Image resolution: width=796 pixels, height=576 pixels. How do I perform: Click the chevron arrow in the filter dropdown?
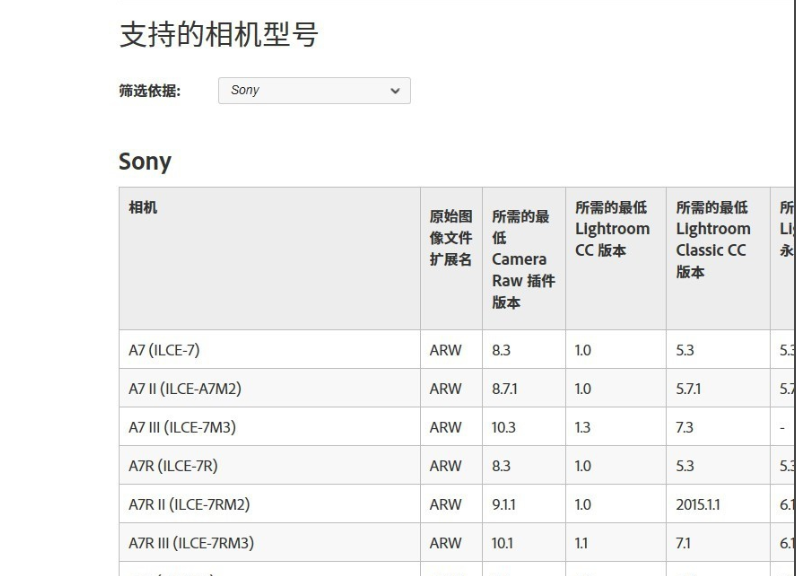pyautogui.click(x=394, y=90)
